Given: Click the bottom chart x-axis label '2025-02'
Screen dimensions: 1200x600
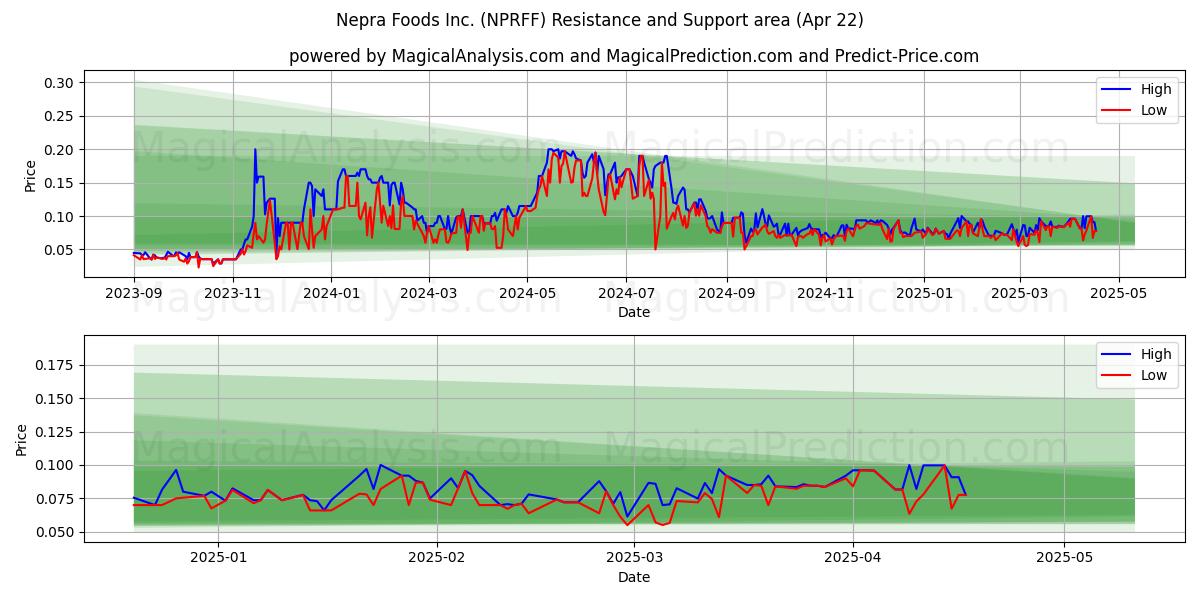Looking at the screenshot, I should pos(438,558).
